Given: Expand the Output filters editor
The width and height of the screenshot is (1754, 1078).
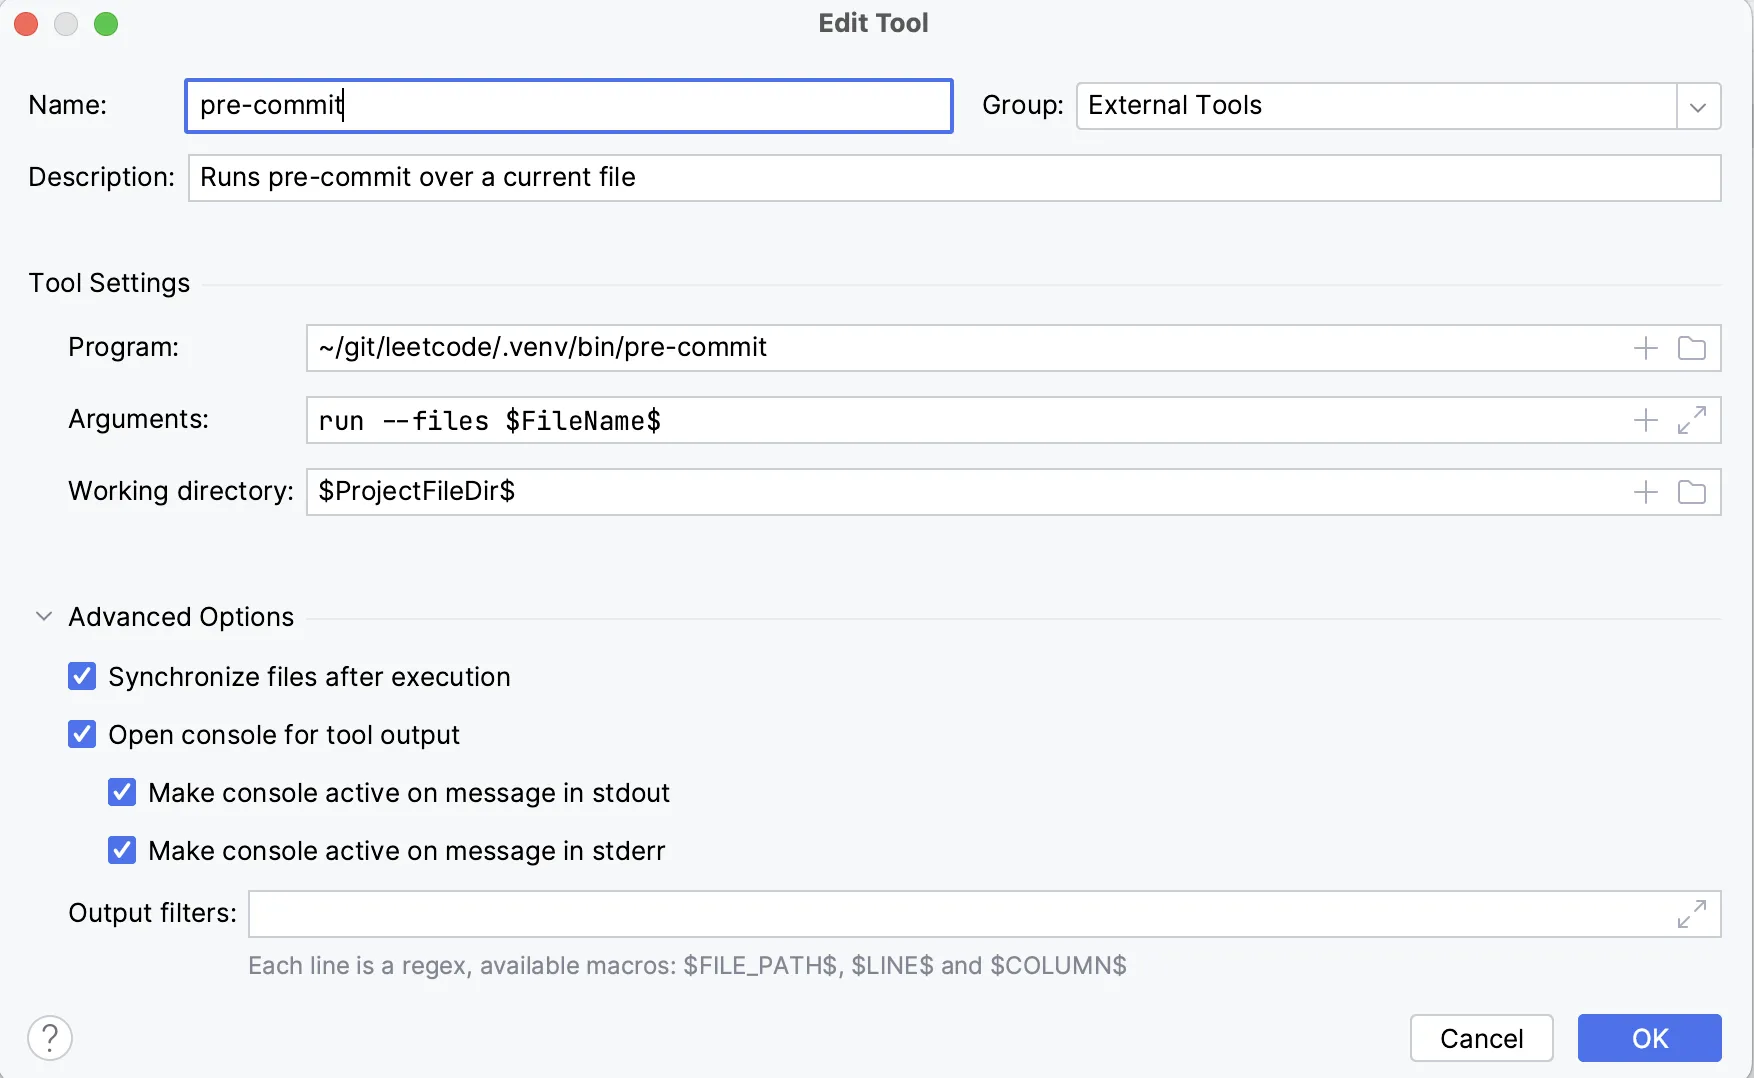Looking at the screenshot, I should (1691, 914).
